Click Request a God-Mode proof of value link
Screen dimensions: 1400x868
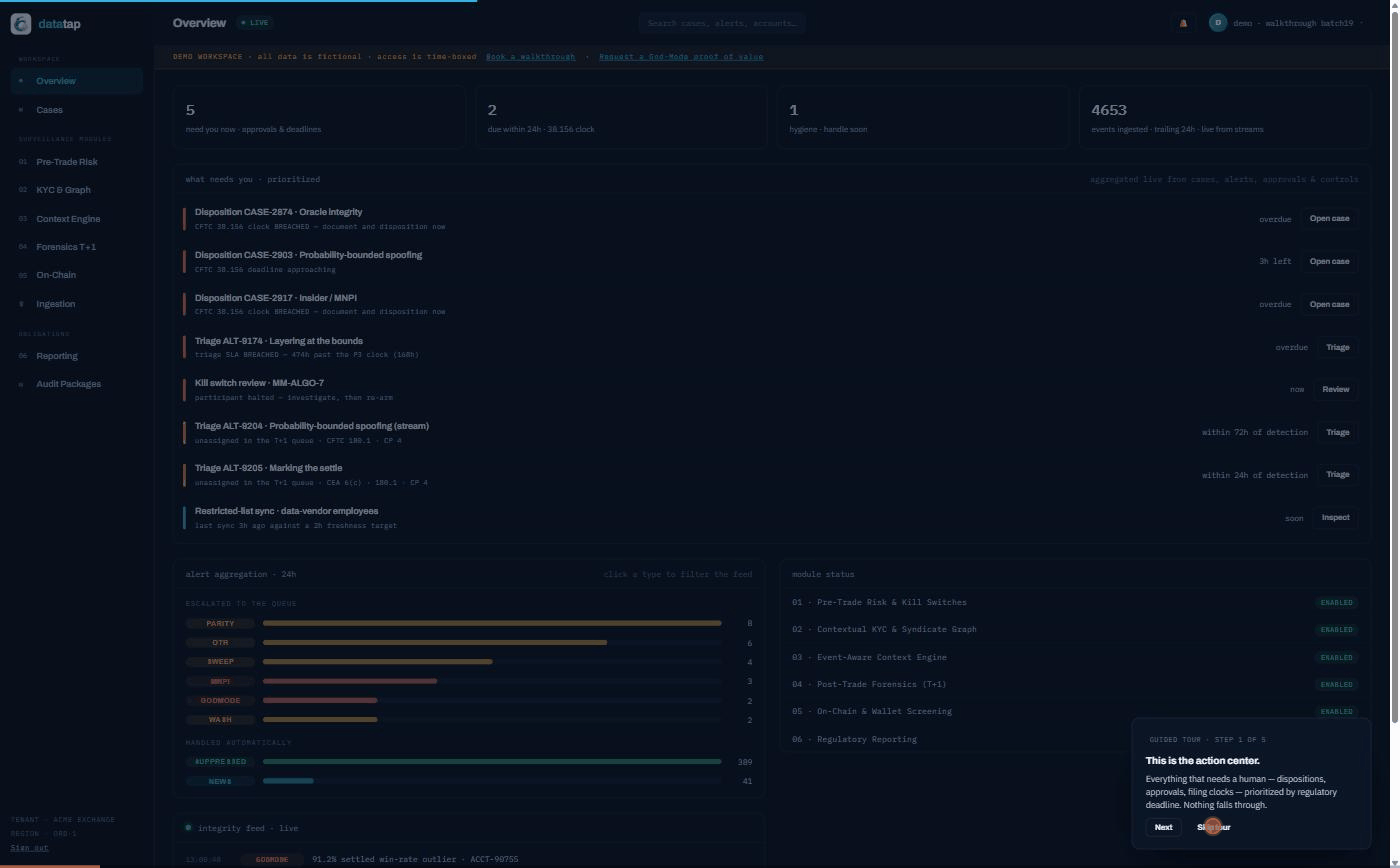click(681, 57)
